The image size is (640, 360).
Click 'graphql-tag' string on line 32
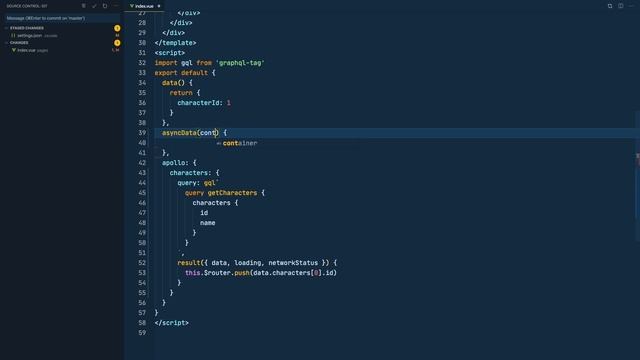(240, 63)
